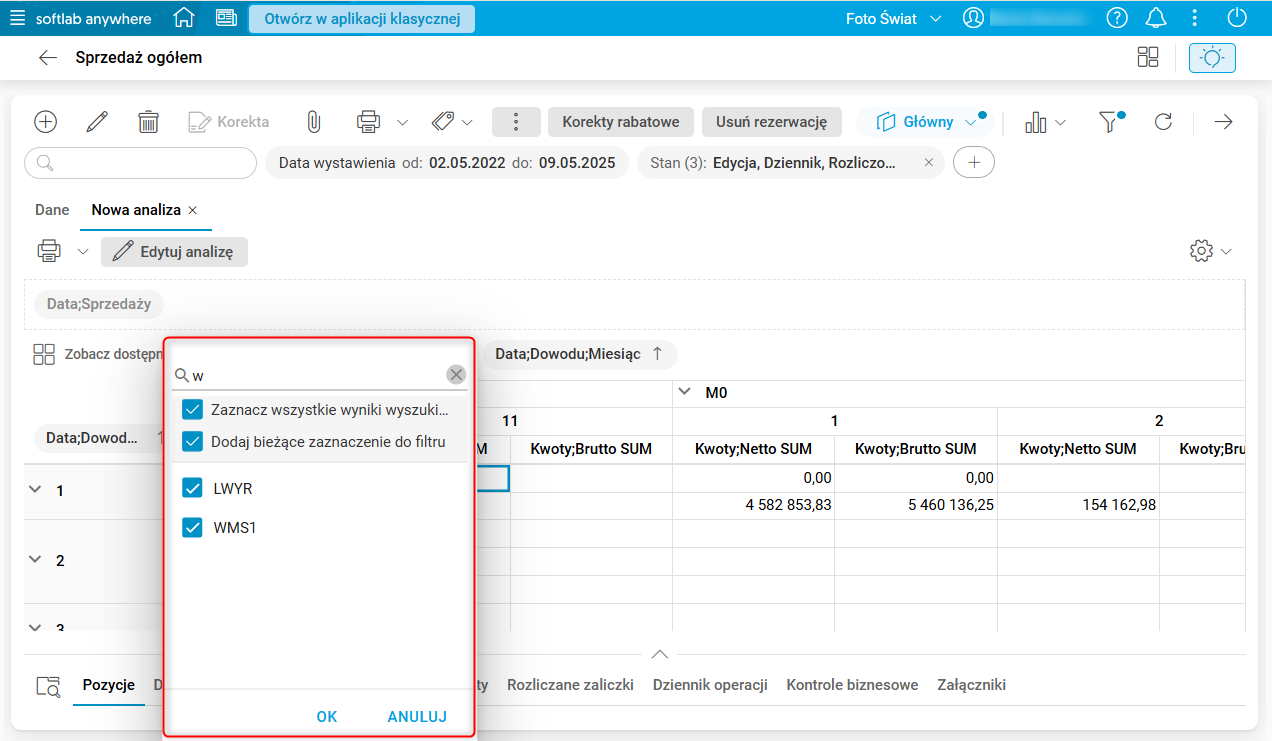This screenshot has width=1272, height=741.
Task: Open the analysis printer dropdown arrow
Action: click(83, 252)
